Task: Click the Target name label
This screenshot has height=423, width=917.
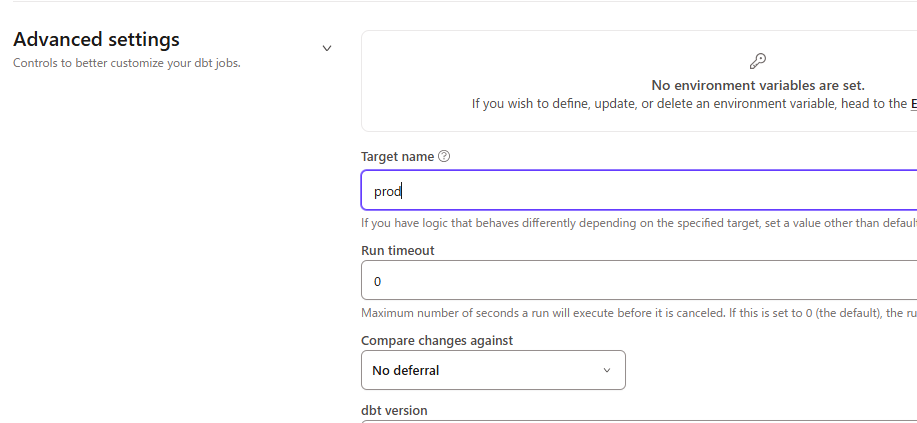Action: (397, 157)
